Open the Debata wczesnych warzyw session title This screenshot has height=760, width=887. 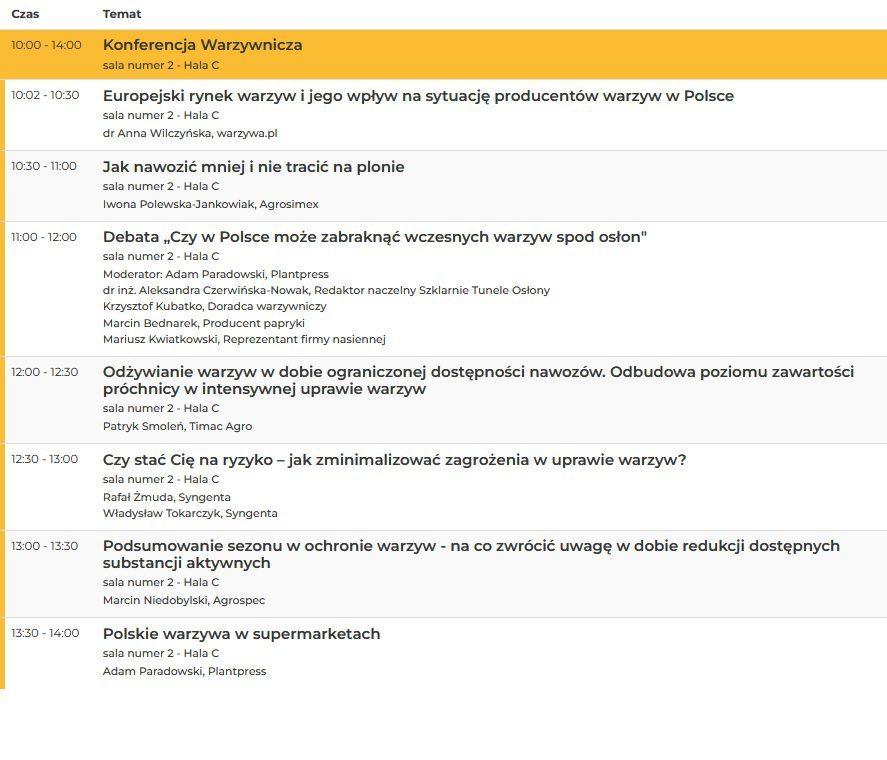[375, 237]
